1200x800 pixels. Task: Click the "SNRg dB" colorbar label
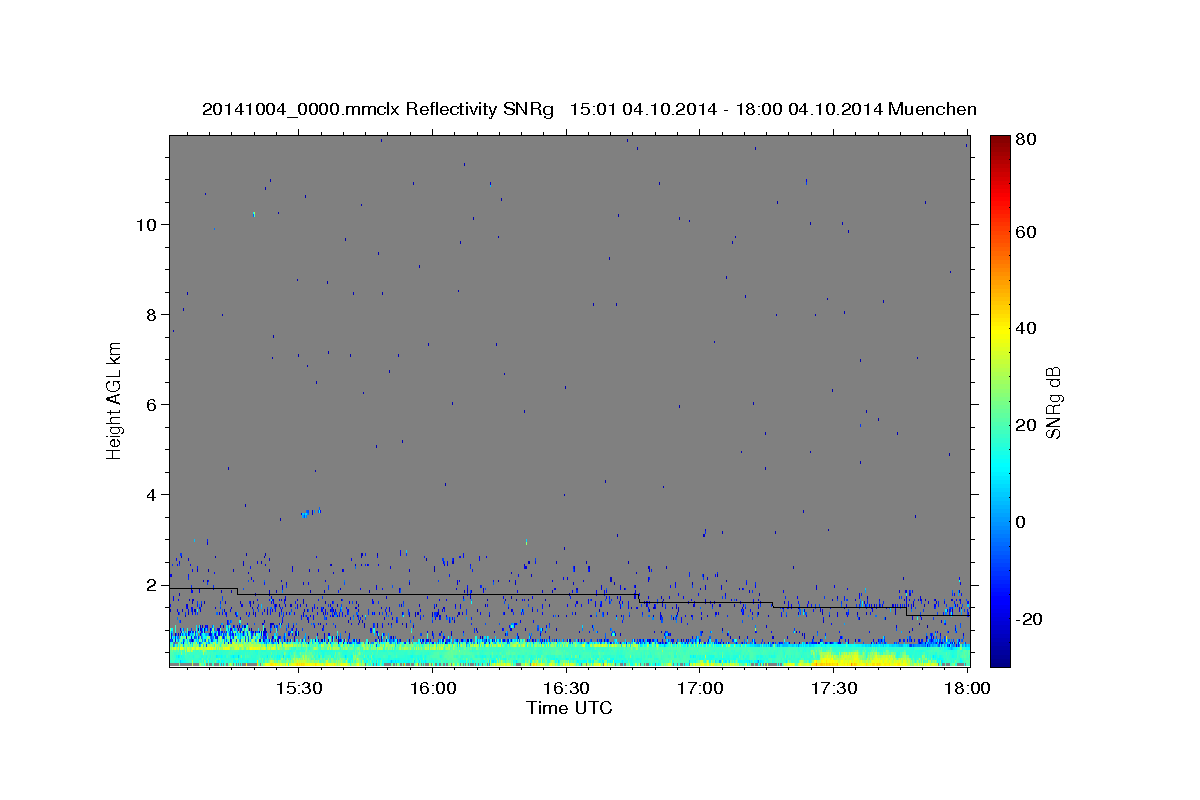1052,402
